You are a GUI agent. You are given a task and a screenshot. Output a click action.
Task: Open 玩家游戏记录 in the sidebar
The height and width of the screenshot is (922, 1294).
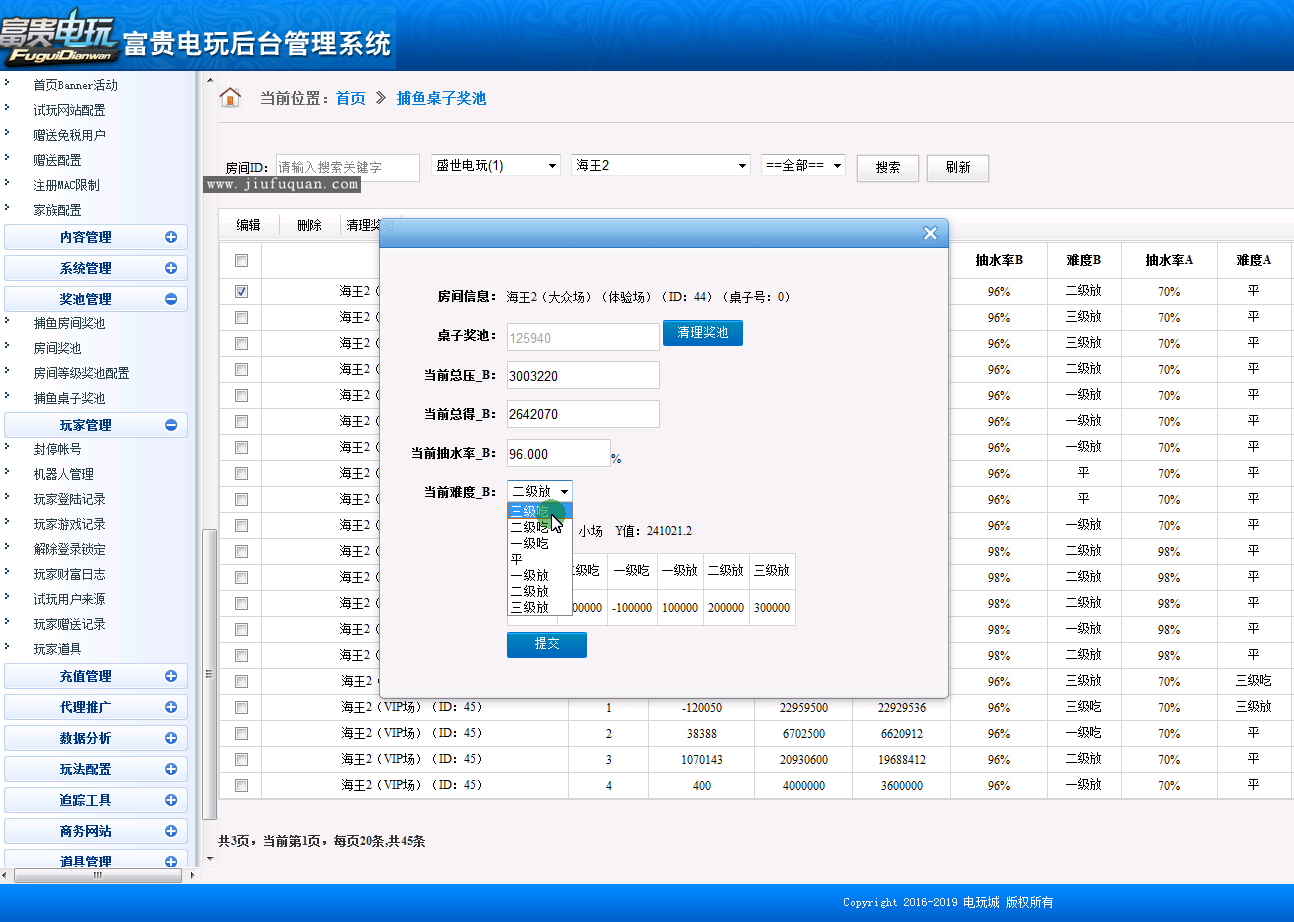click(69, 524)
